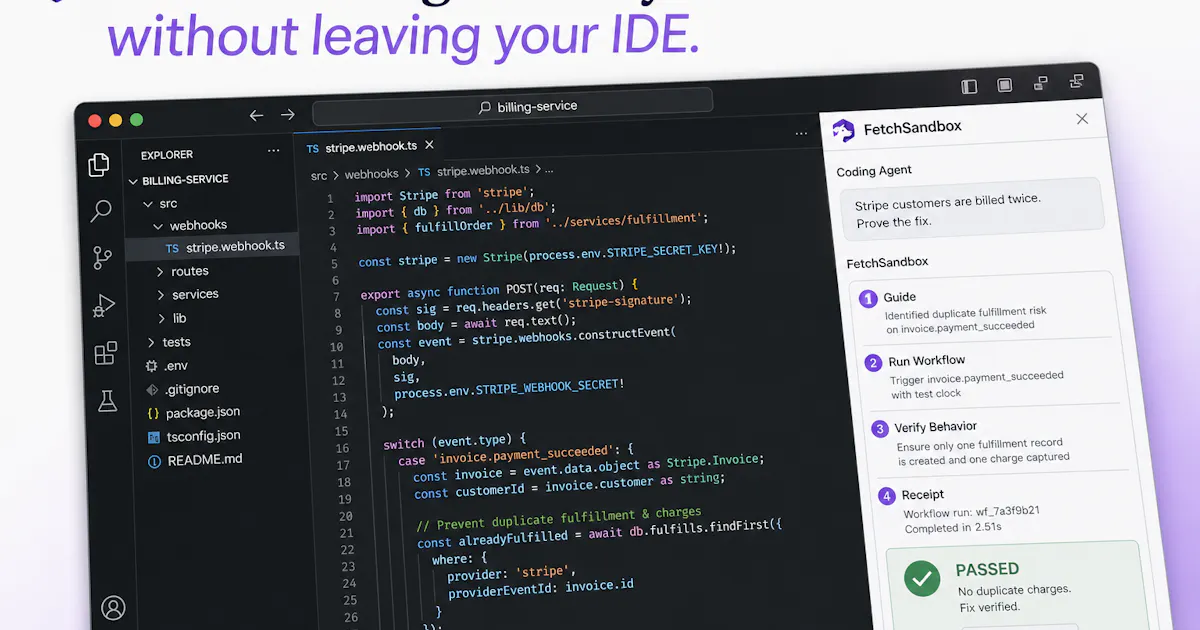Image resolution: width=1200 pixels, height=630 pixels.
Task: Click the "import Stripe from 'stripe'" code line
Action: click(445, 193)
